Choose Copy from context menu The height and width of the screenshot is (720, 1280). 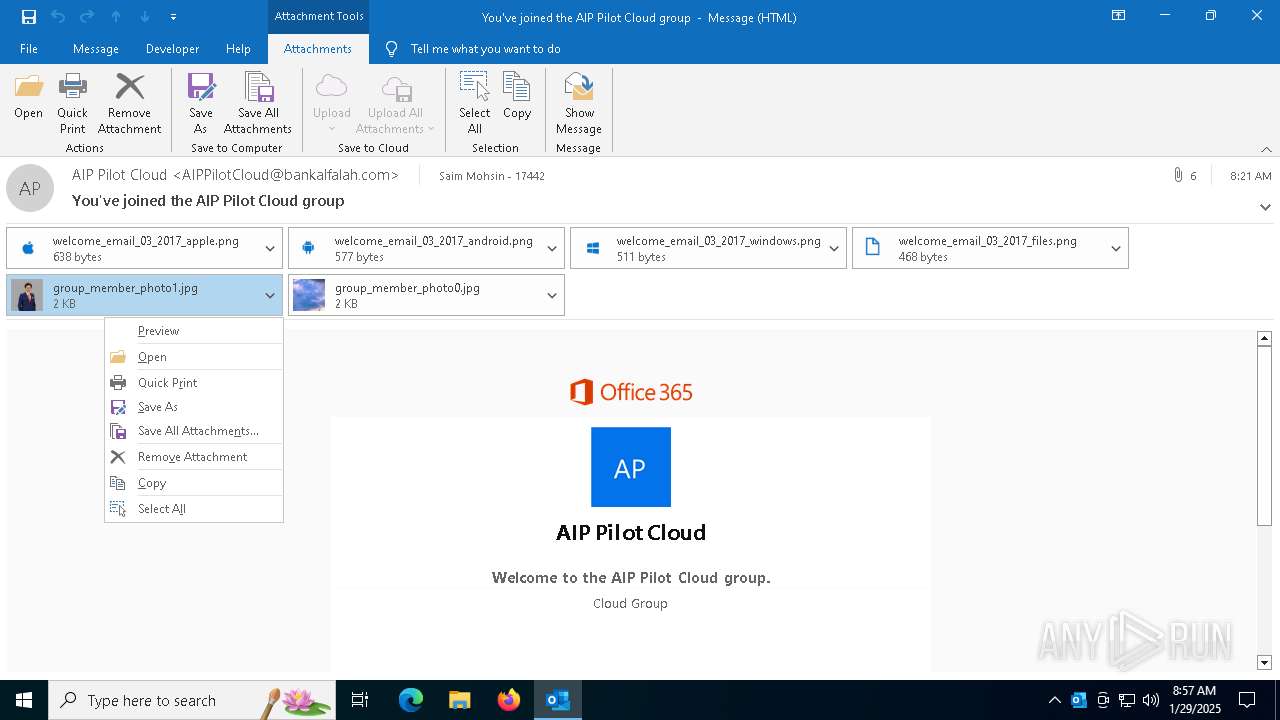tap(194, 483)
